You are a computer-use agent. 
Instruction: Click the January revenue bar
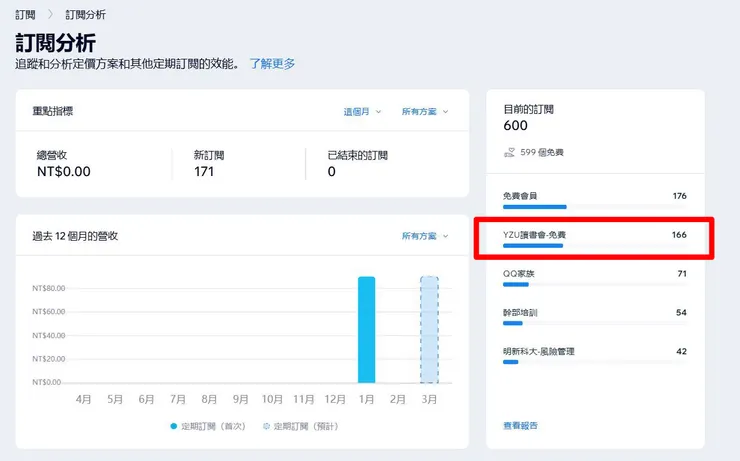pyautogui.click(x=367, y=329)
